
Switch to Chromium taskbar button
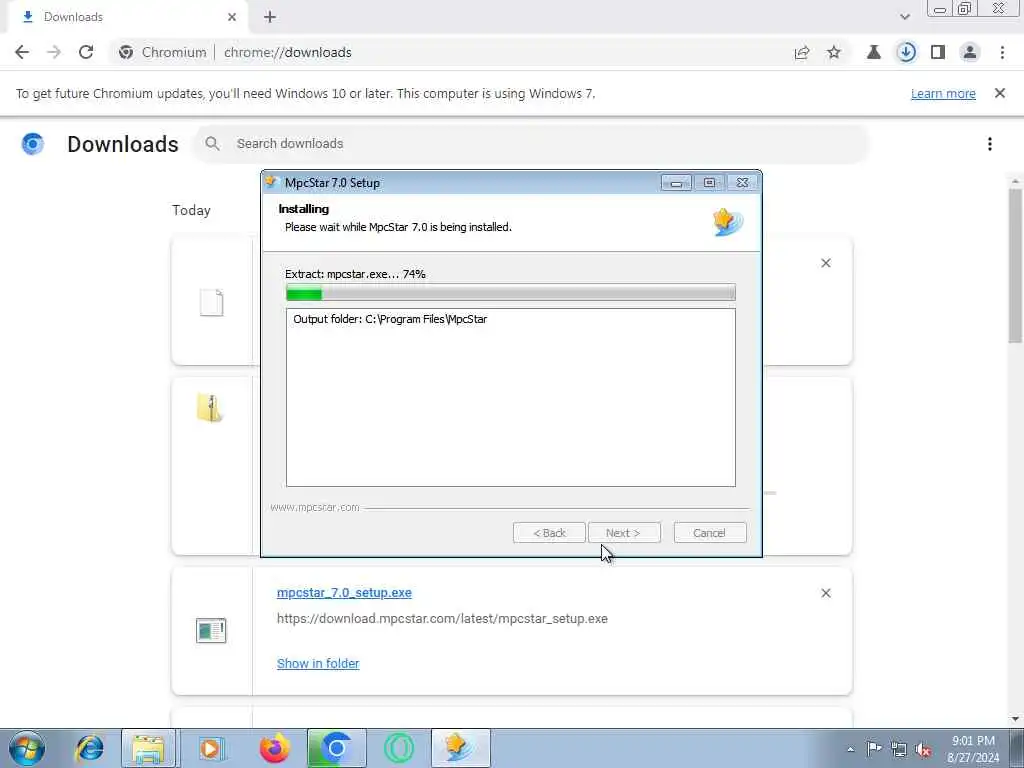click(x=336, y=748)
